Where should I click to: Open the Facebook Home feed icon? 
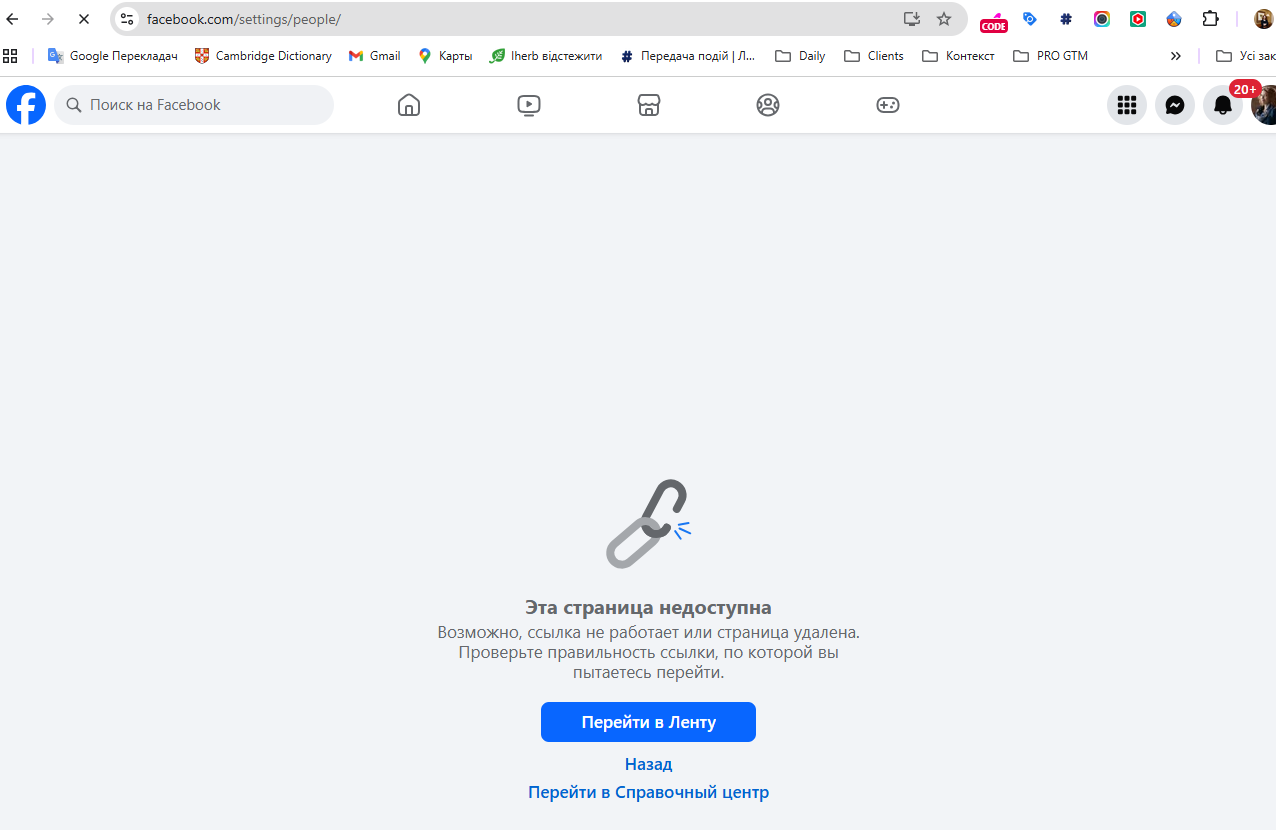coord(409,105)
